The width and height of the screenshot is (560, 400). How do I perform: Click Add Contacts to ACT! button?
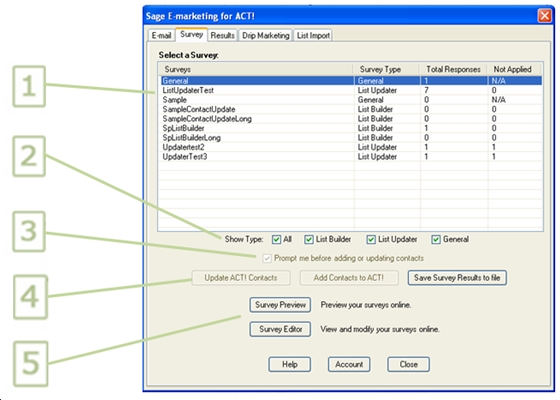349,278
